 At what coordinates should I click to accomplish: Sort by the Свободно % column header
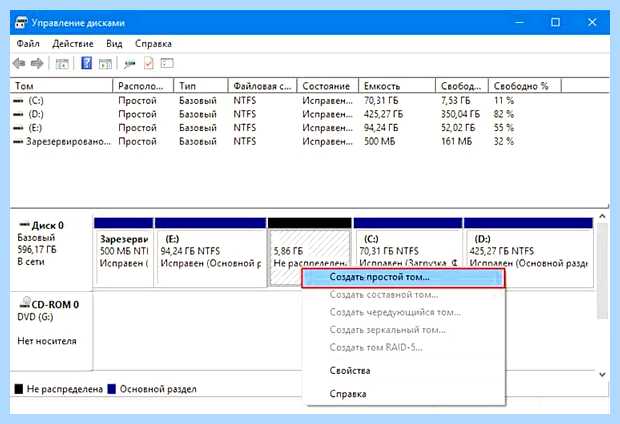(525, 86)
